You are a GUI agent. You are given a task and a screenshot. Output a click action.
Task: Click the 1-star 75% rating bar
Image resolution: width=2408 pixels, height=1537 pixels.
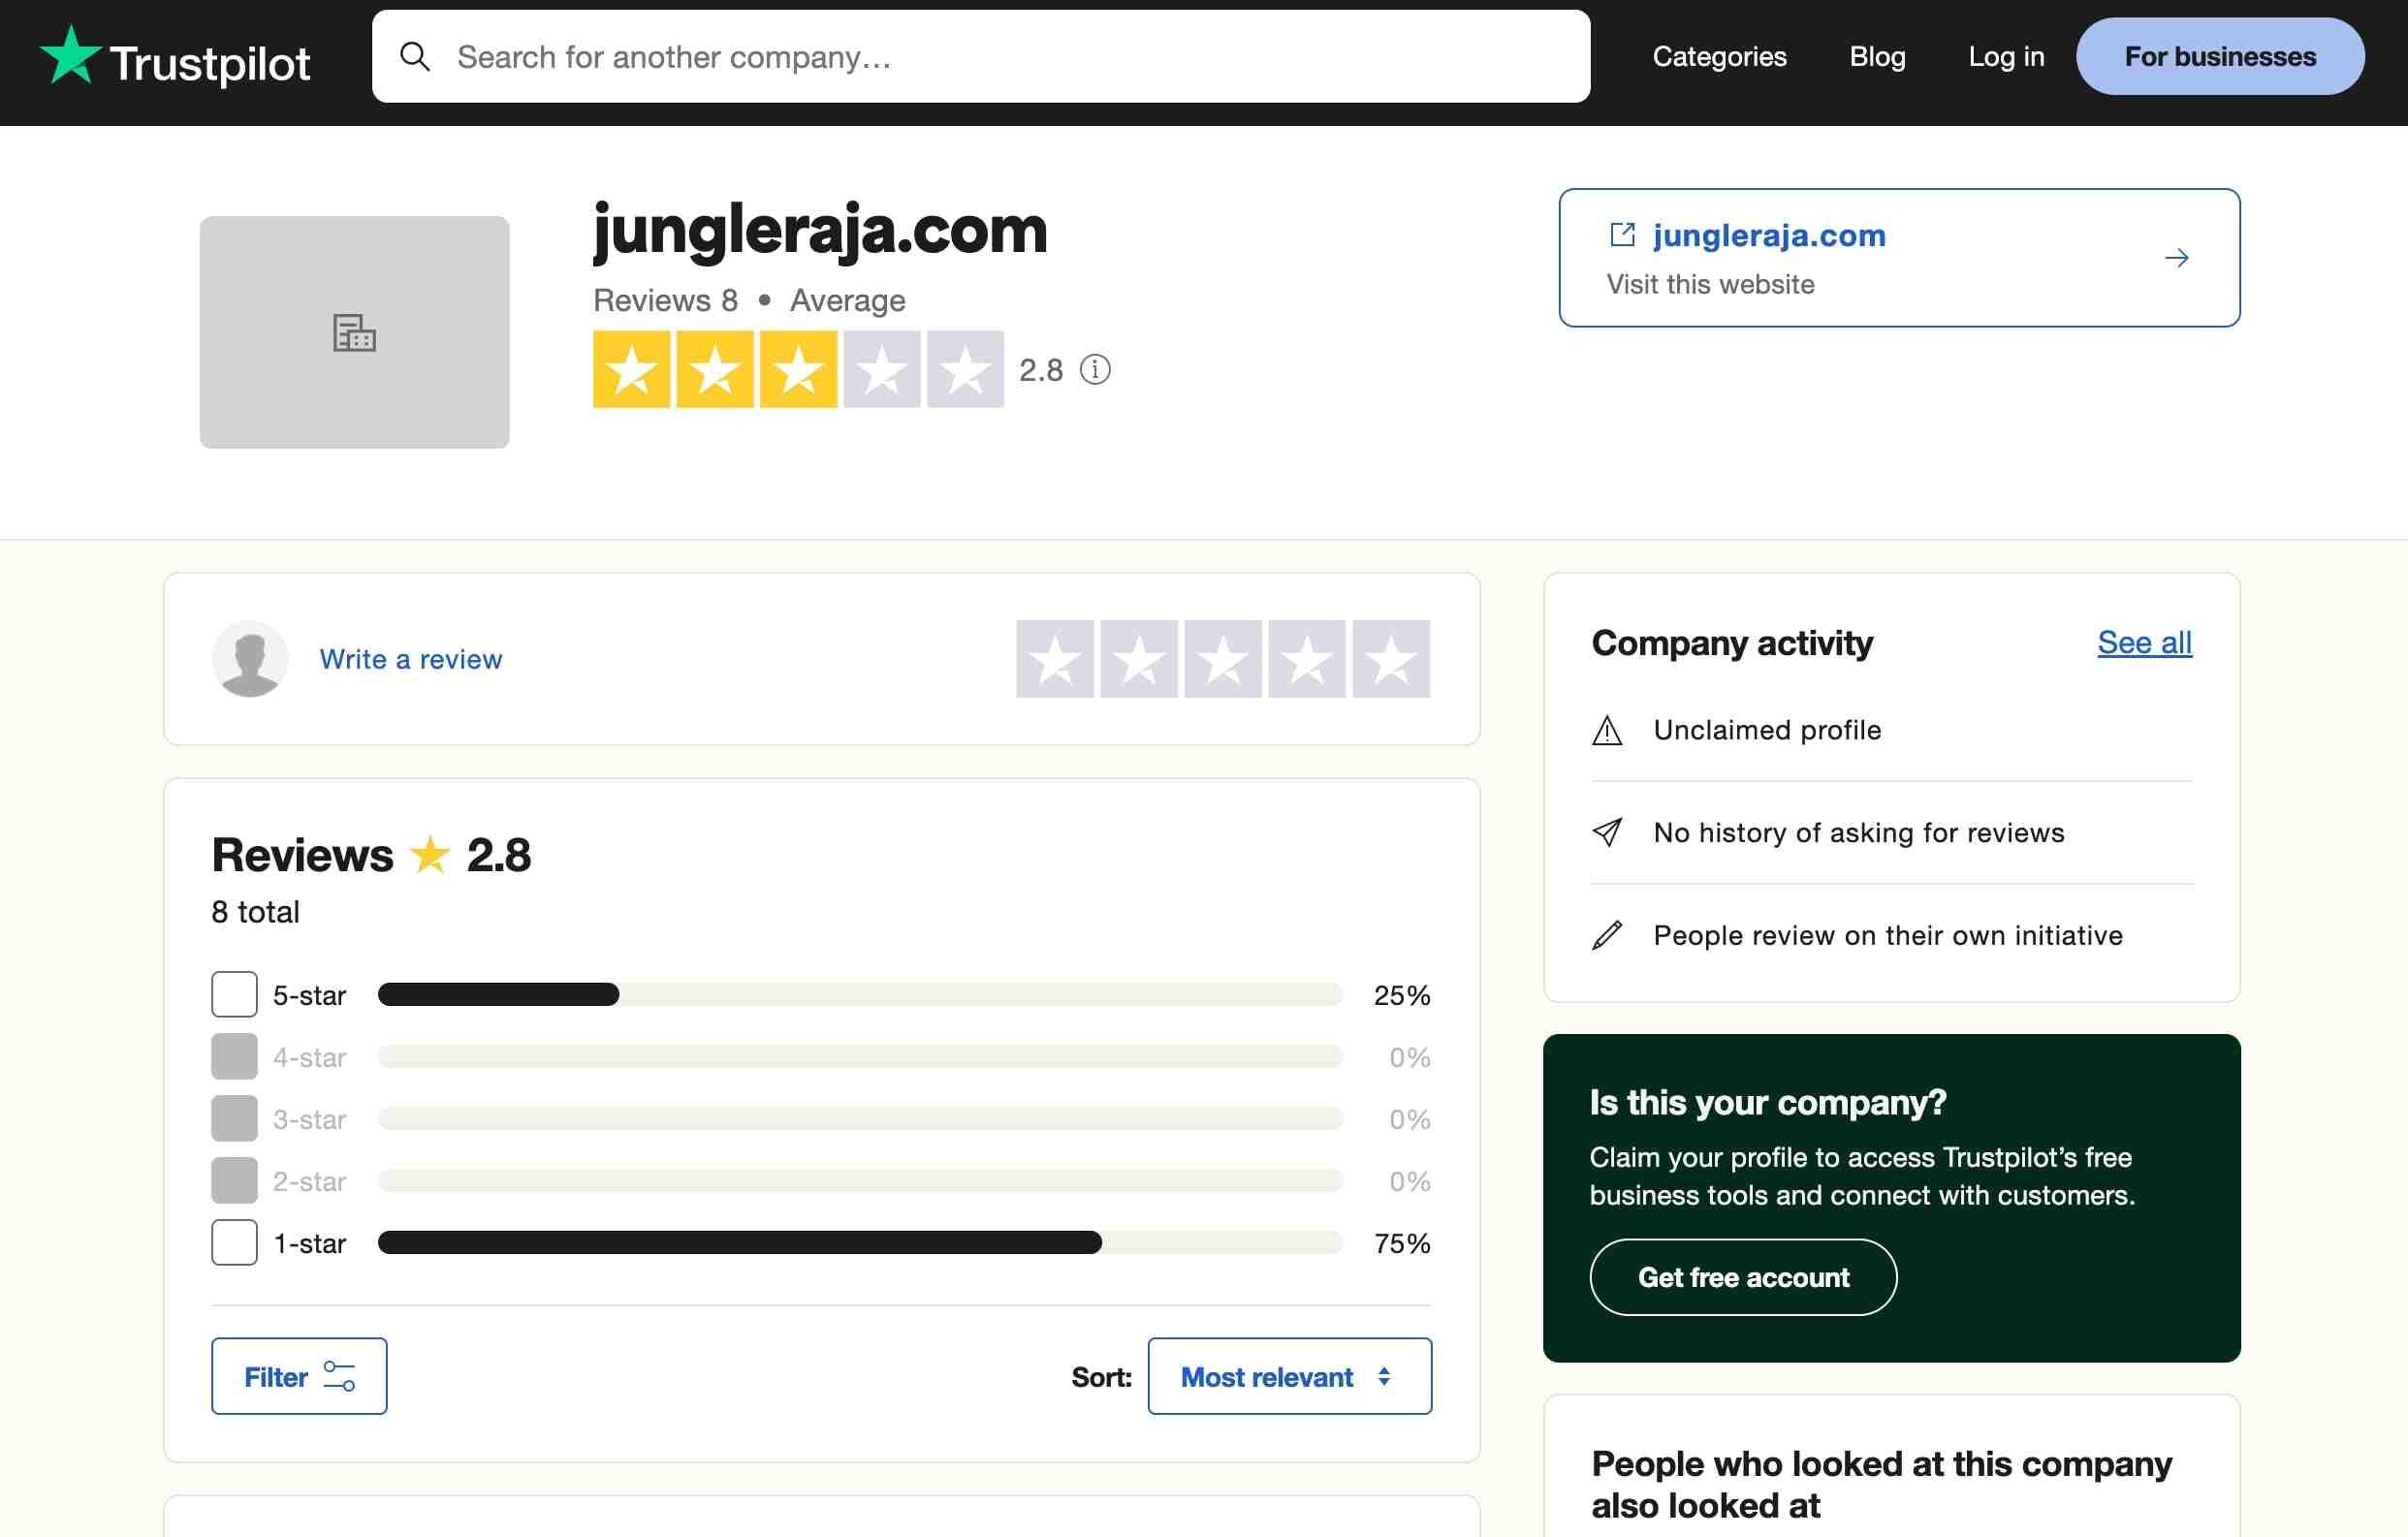pyautogui.click(x=860, y=1243)
